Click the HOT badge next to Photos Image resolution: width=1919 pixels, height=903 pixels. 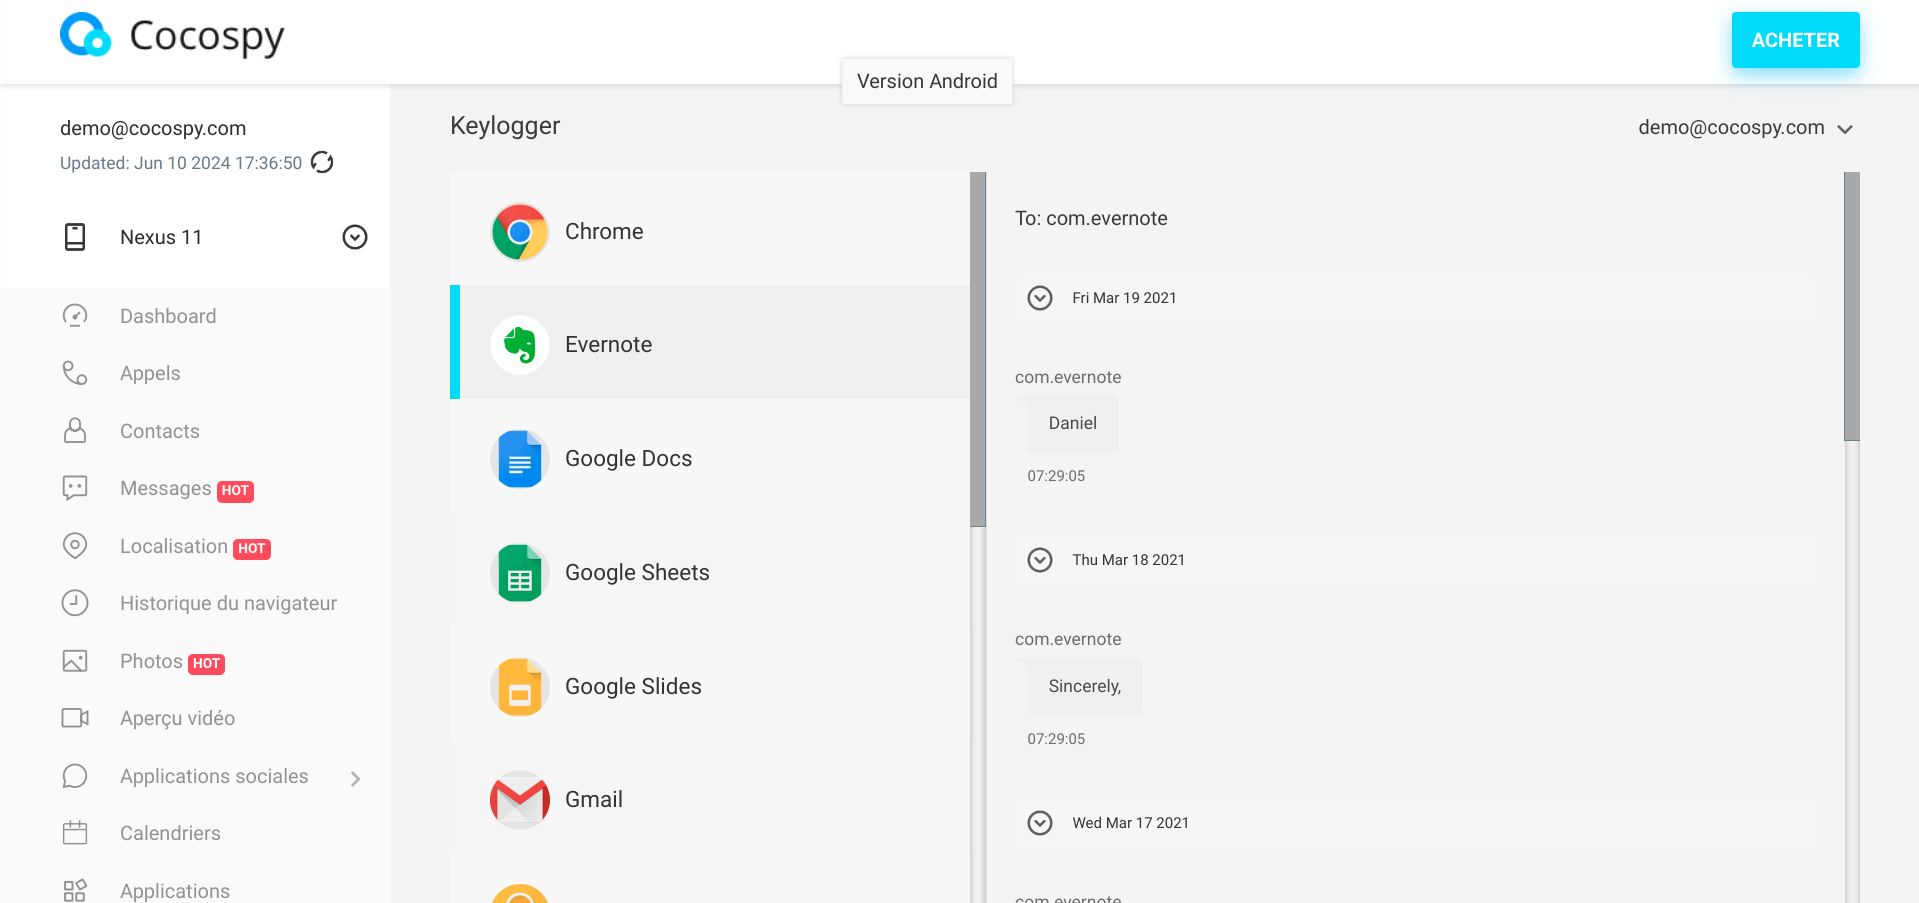tap(206, 664)
